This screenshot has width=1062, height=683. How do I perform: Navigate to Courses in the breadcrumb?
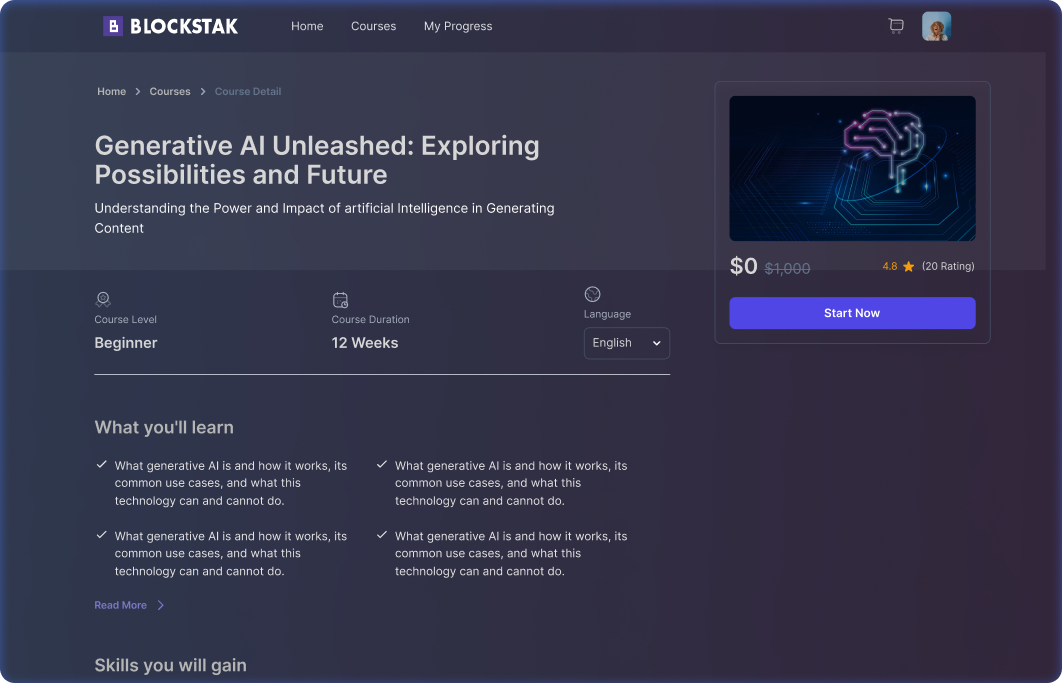[170, 92]
